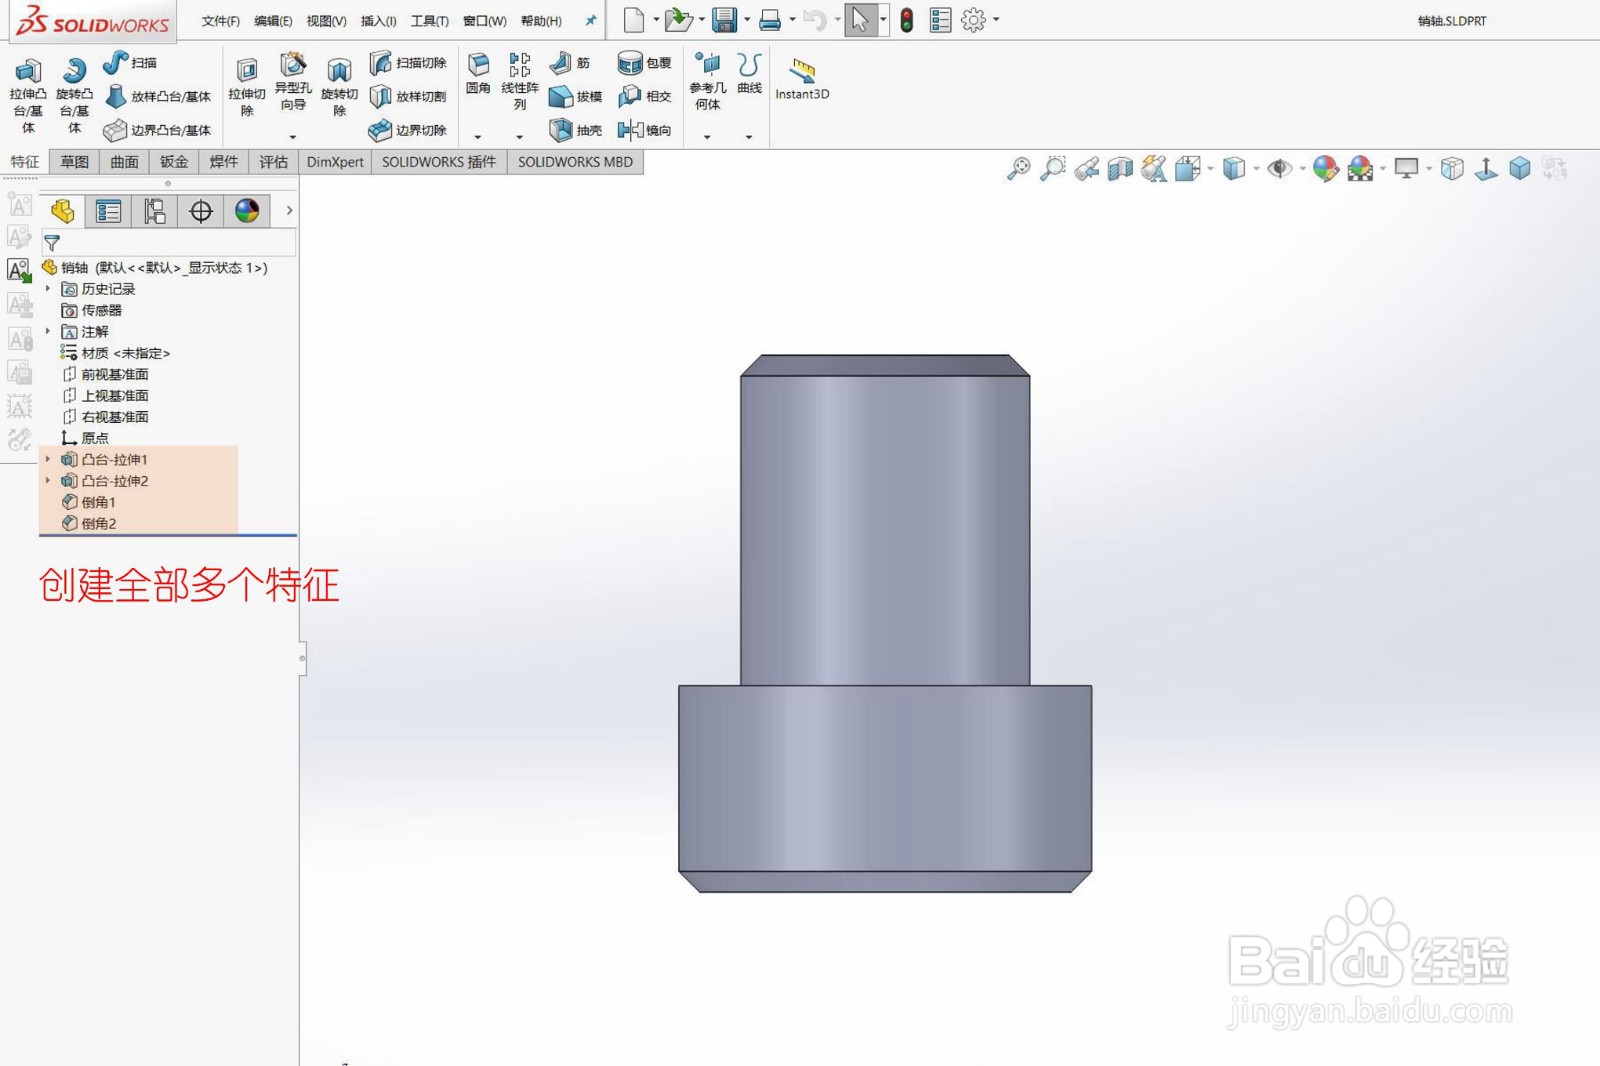Click the Print icon

pos(770,20)
